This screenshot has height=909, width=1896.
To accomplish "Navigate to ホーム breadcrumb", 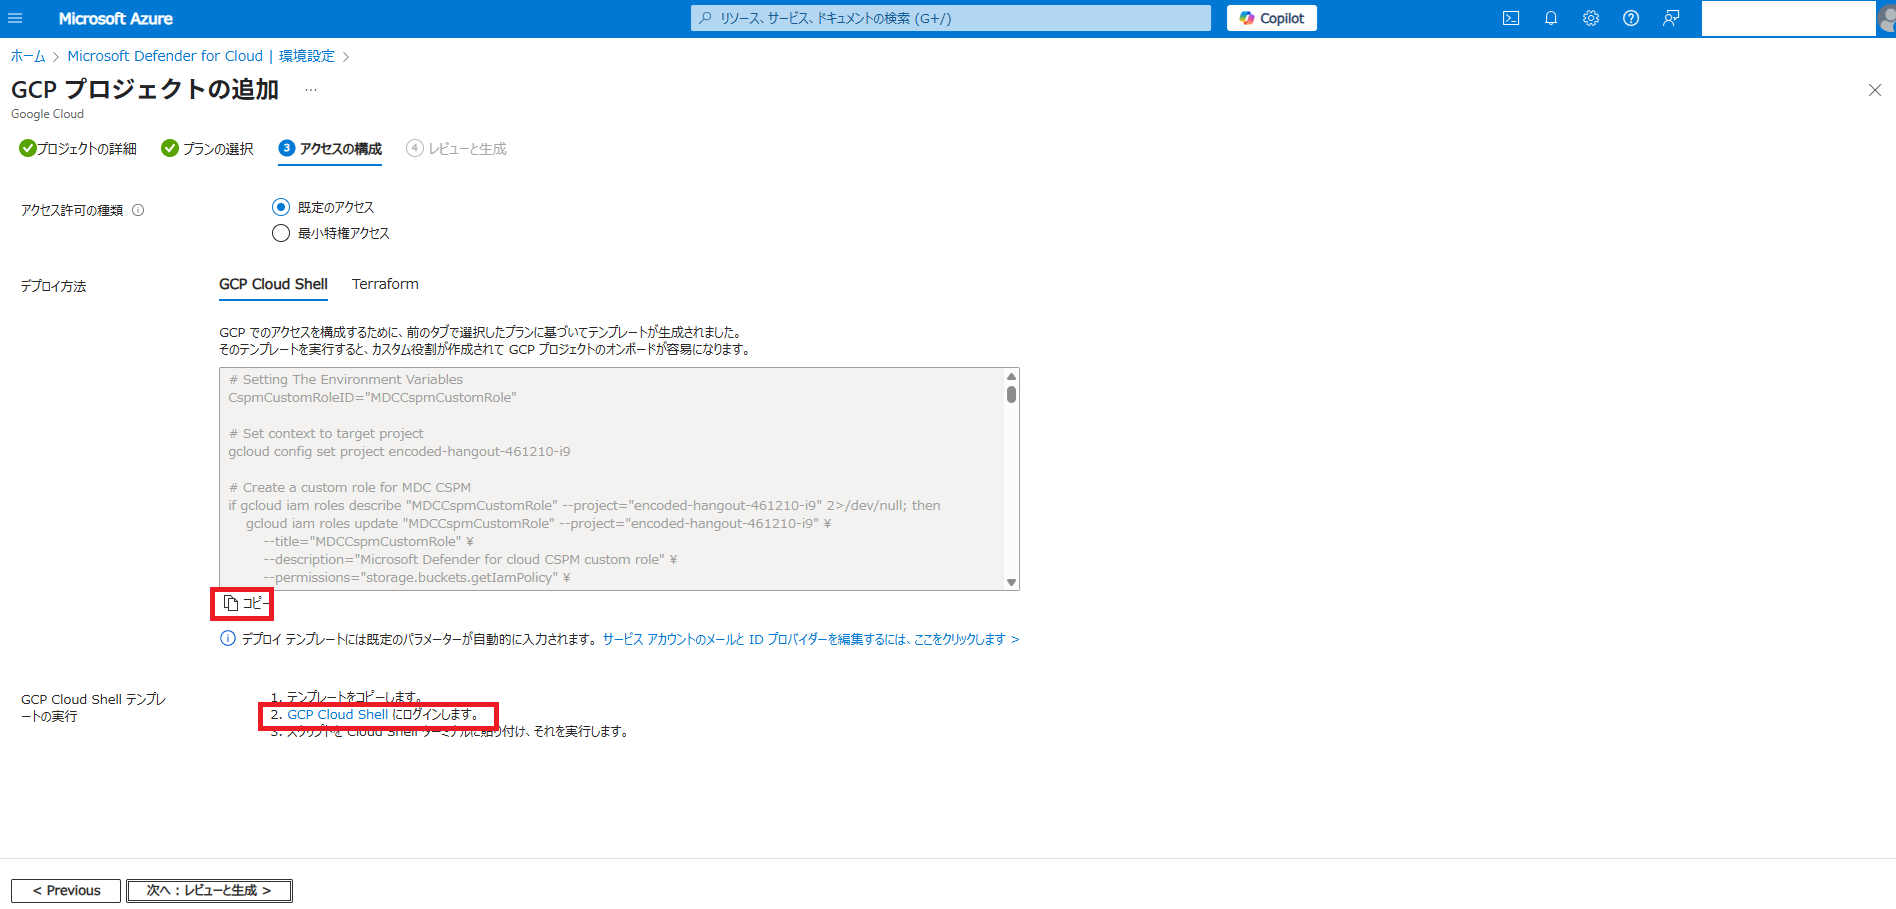I will [x=28, y=56].
